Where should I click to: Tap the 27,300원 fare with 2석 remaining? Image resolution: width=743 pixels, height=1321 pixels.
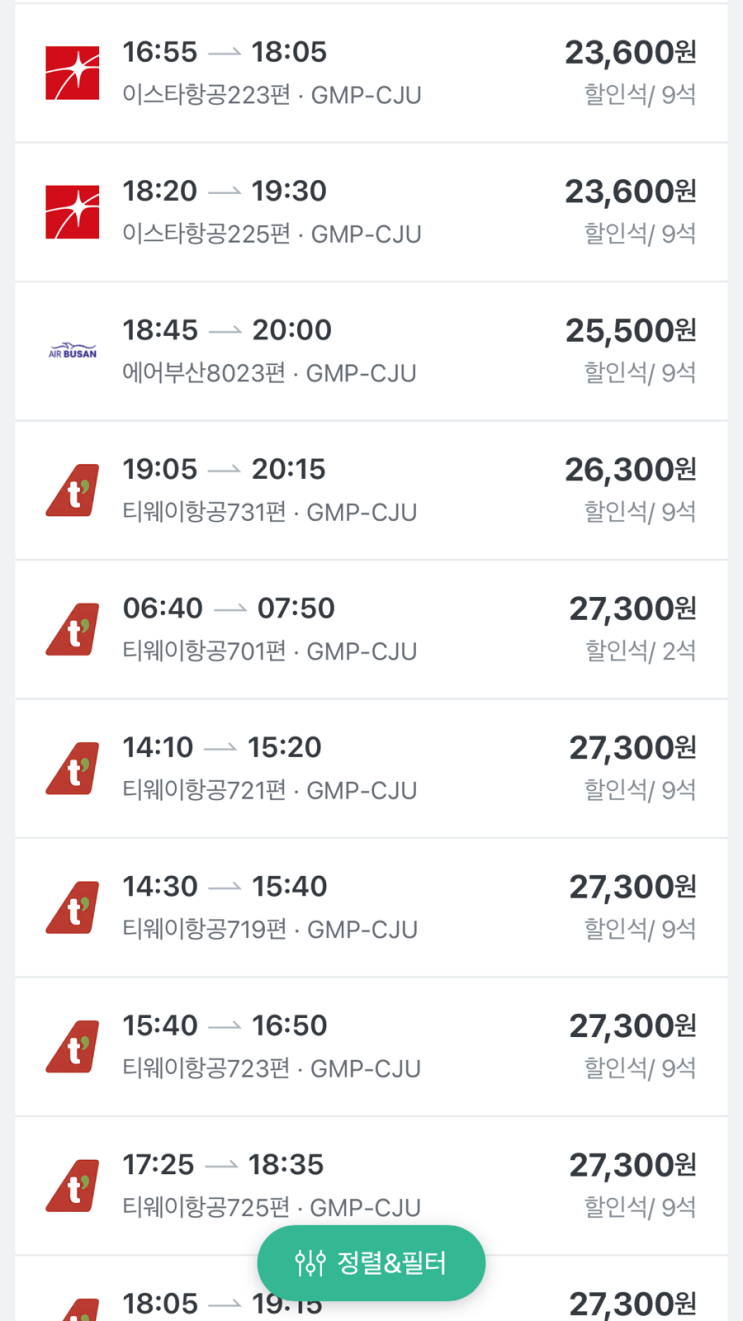coord(632,609)
